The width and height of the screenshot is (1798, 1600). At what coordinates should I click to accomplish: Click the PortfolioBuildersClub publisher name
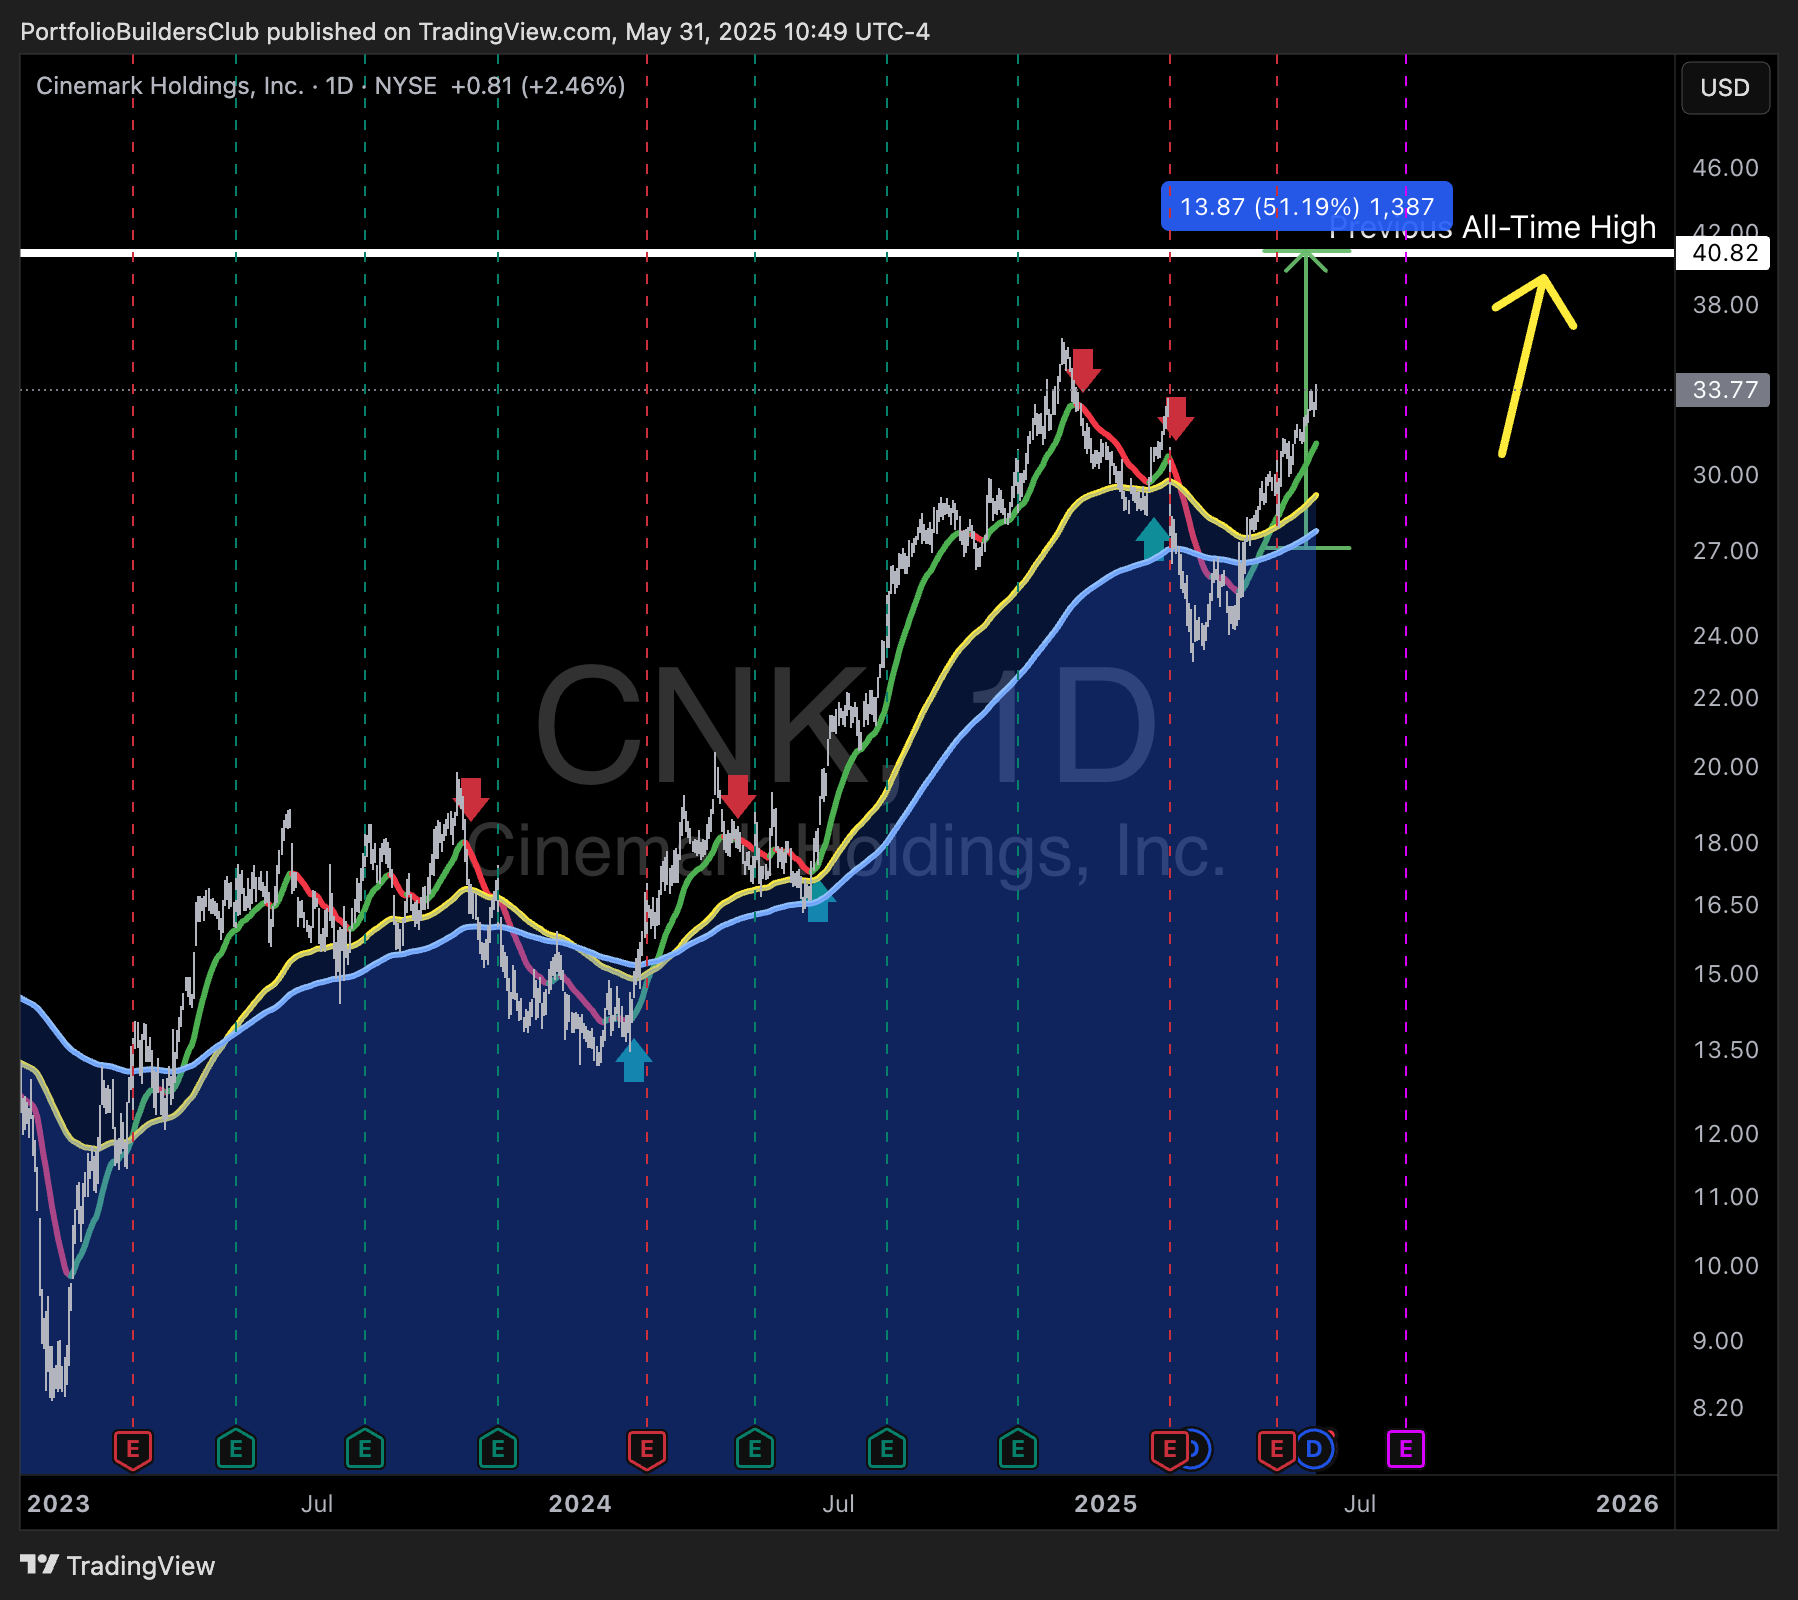pyautogui.click(x=139, y=32)
